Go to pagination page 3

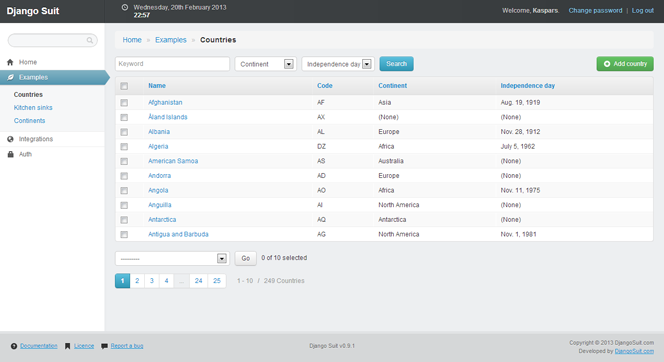[x=152, y=281]
